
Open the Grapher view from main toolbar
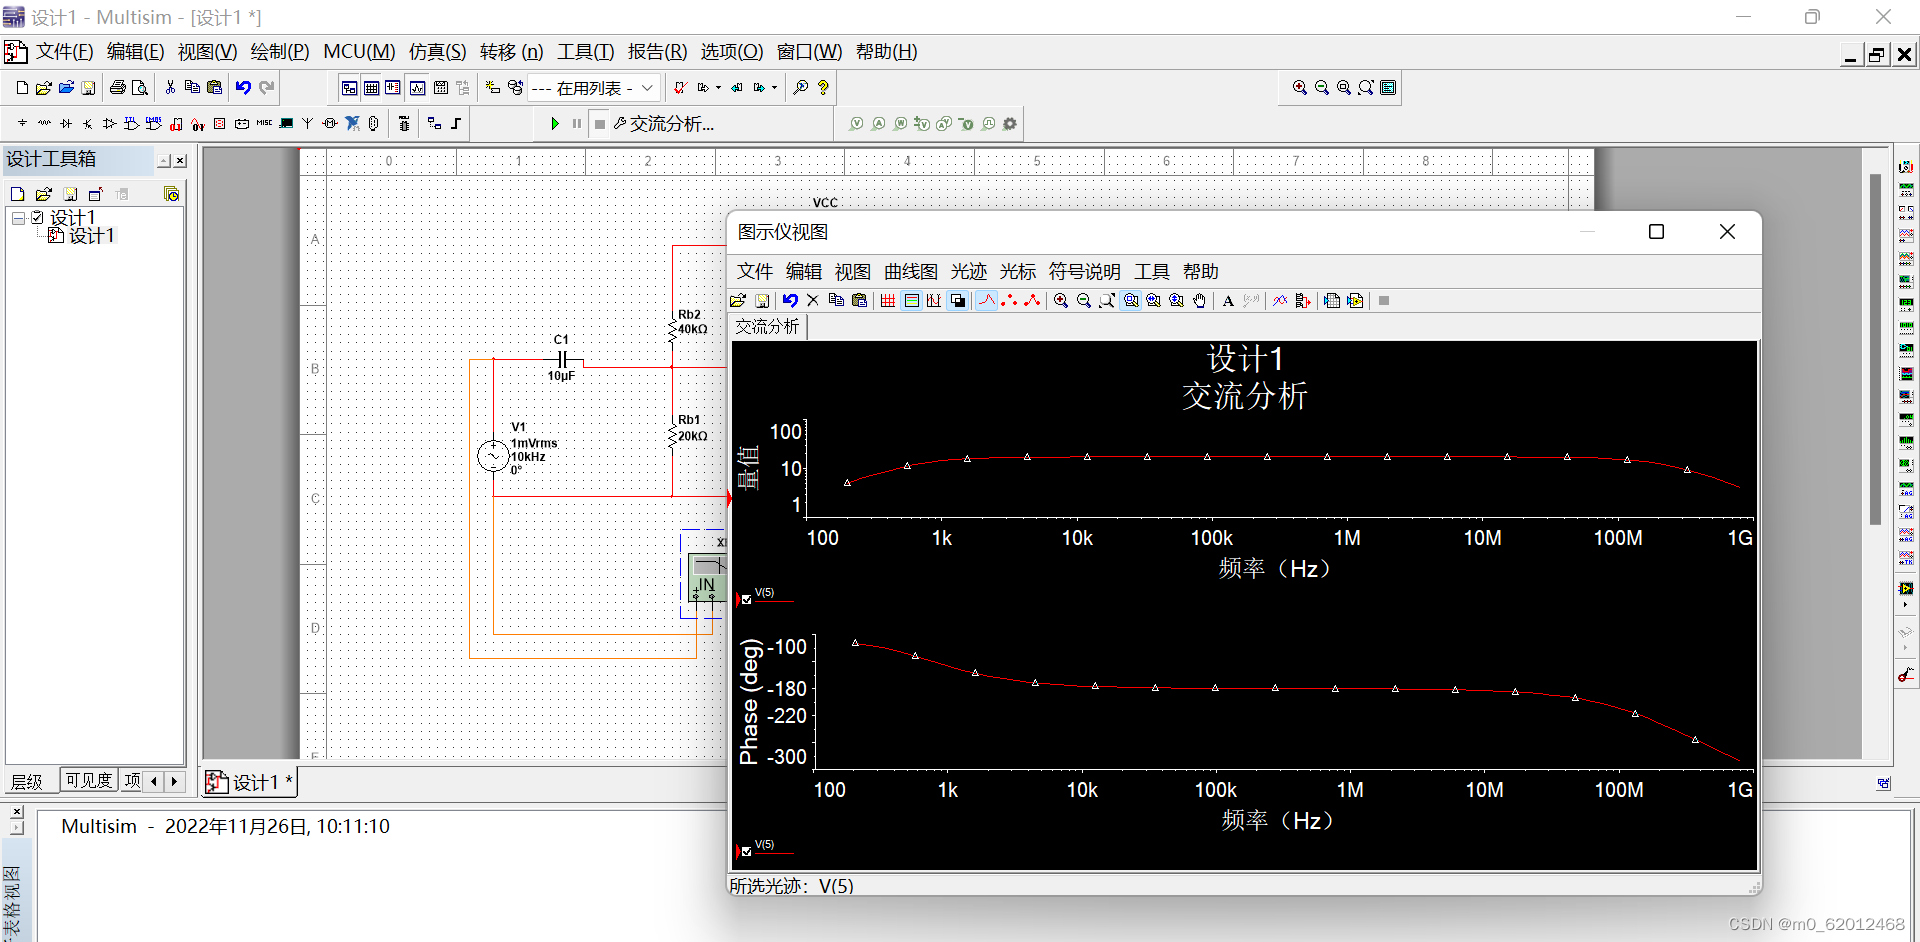417,88
